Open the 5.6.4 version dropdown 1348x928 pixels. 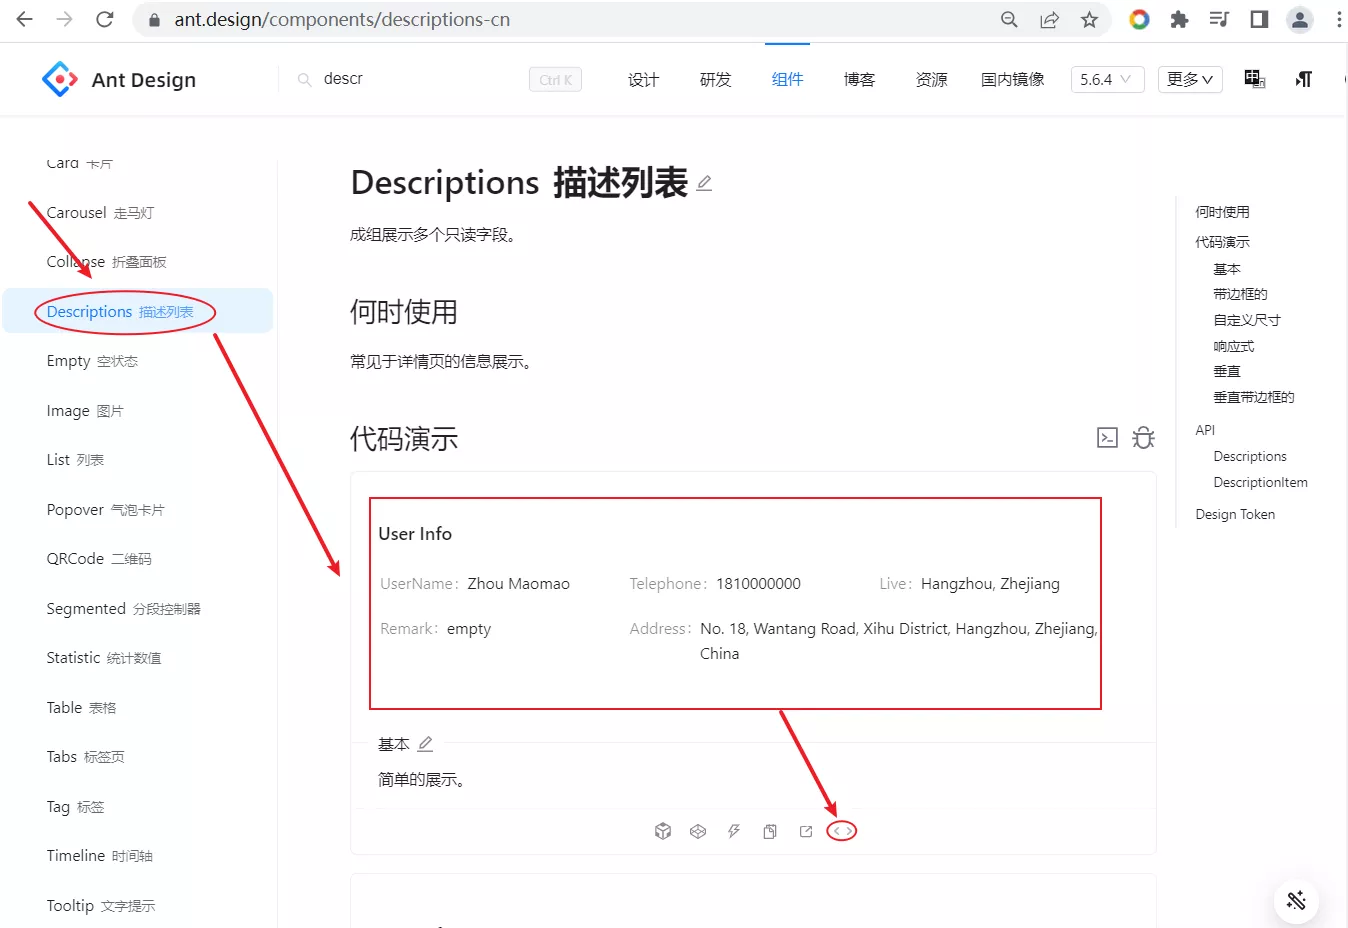[x=1107, y=79]
